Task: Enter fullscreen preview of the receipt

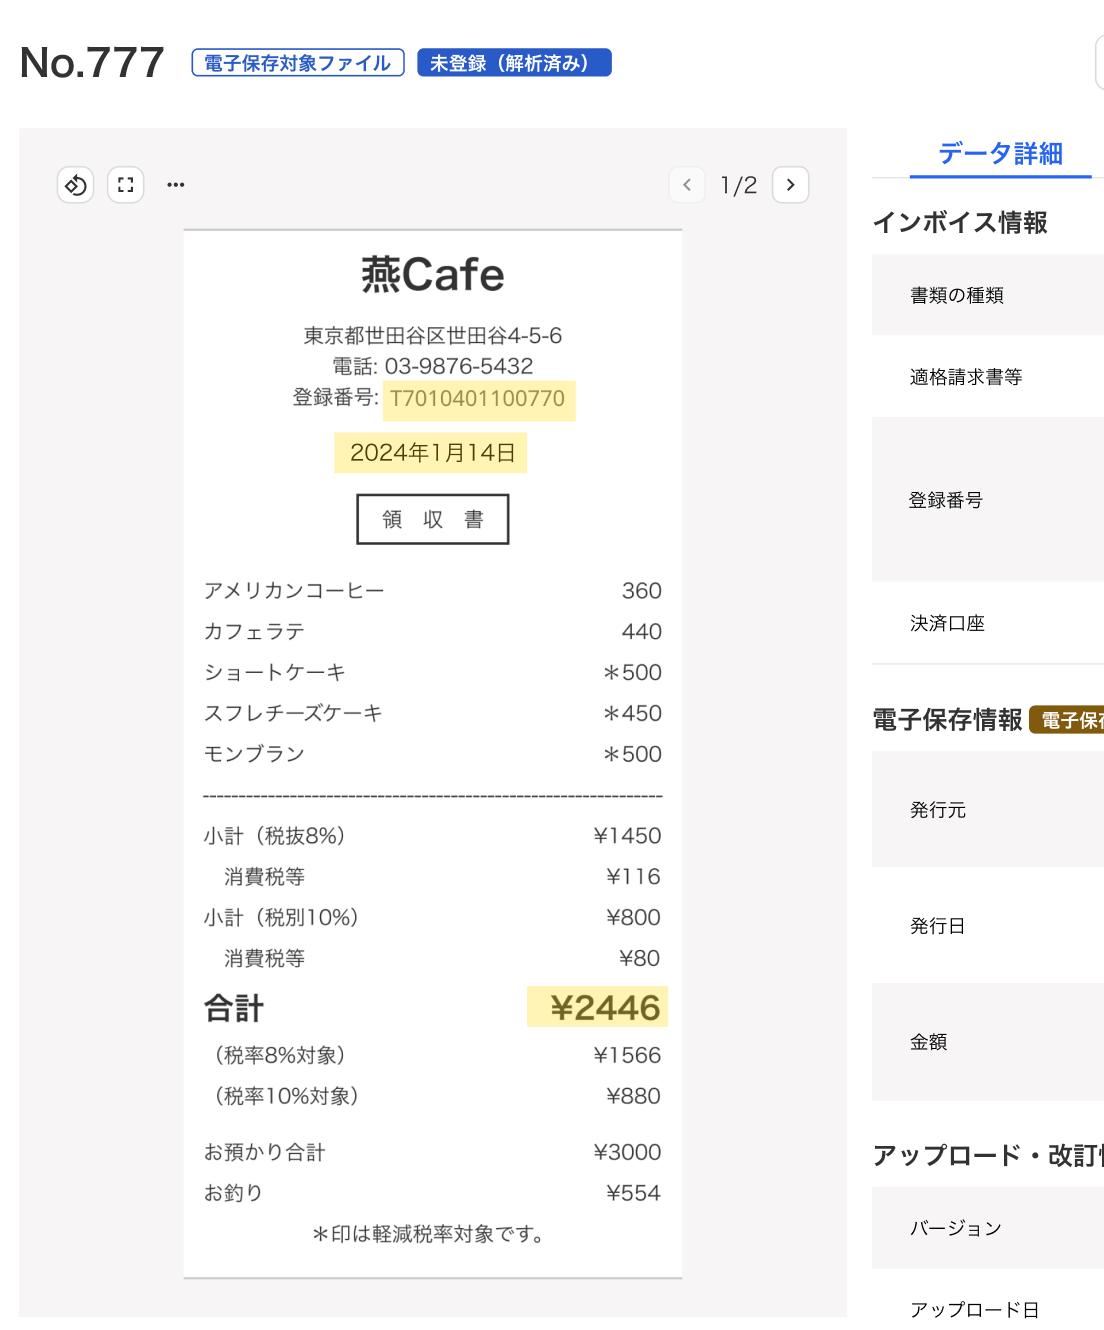Action: 125,185
